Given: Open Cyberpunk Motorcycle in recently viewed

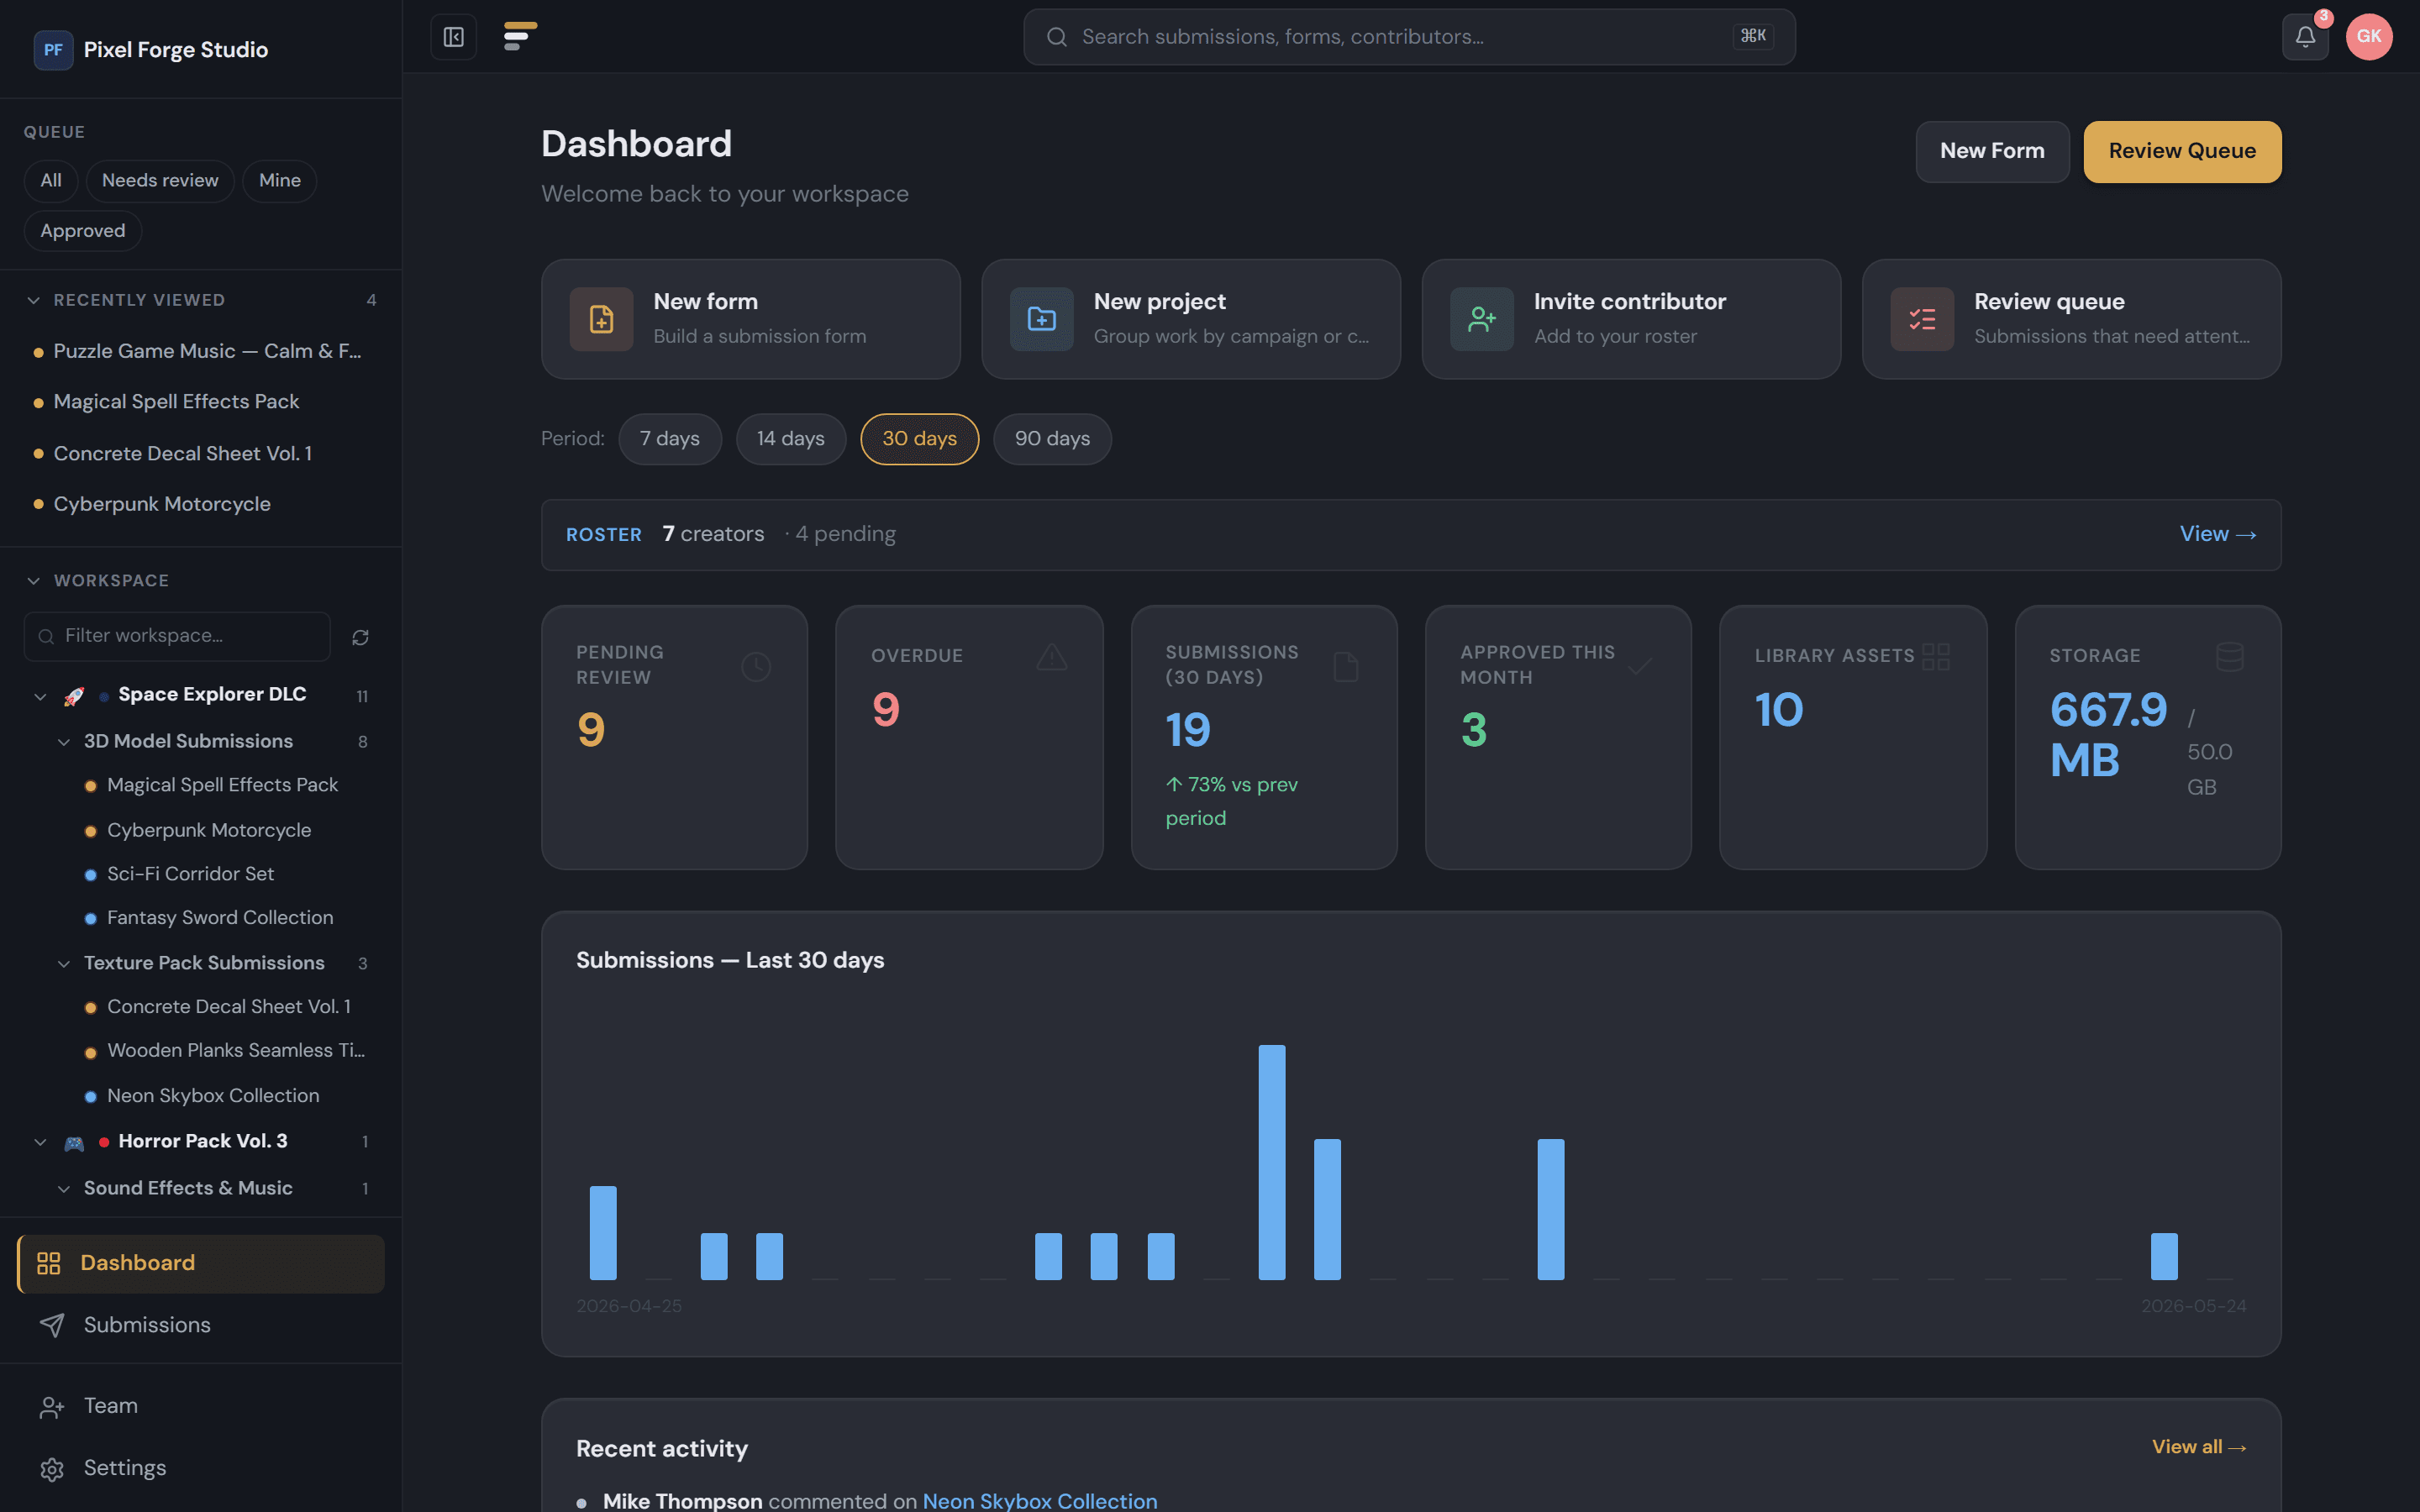Looking at the screenshot, I should pyautogui.click(x=201, y=505).
